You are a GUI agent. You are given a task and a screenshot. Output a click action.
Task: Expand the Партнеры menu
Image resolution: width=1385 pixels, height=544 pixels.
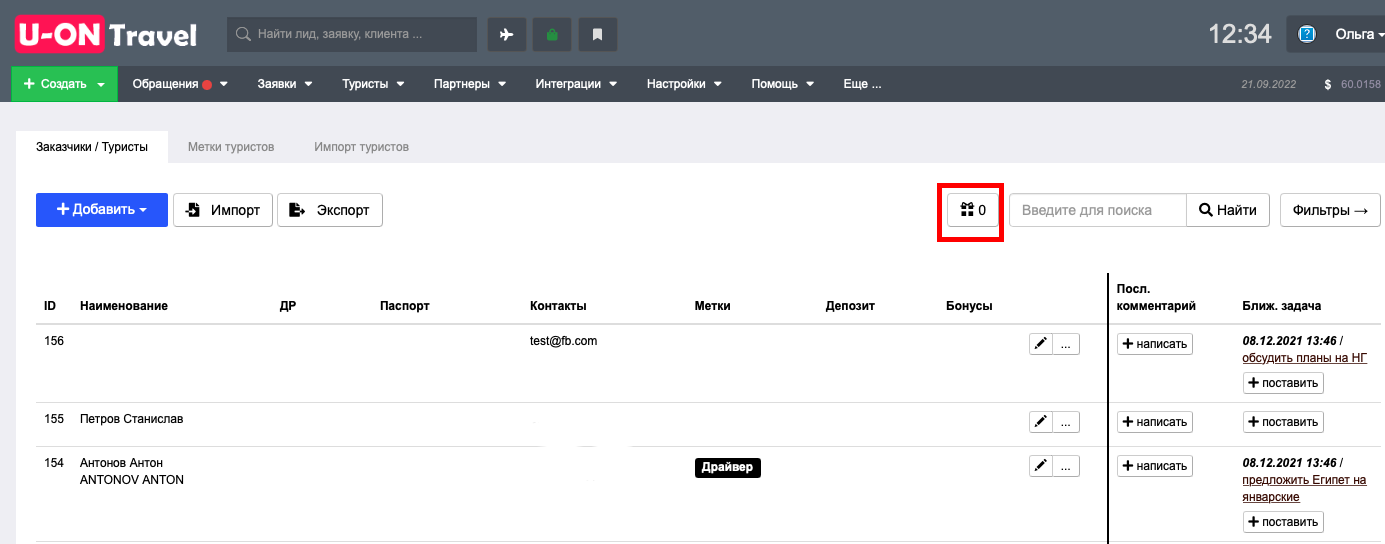470,84
